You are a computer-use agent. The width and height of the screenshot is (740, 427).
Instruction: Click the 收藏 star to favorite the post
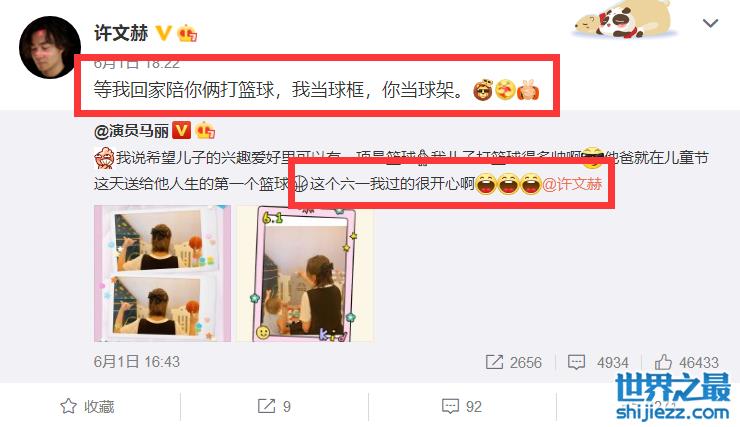[x=68, y=406]
